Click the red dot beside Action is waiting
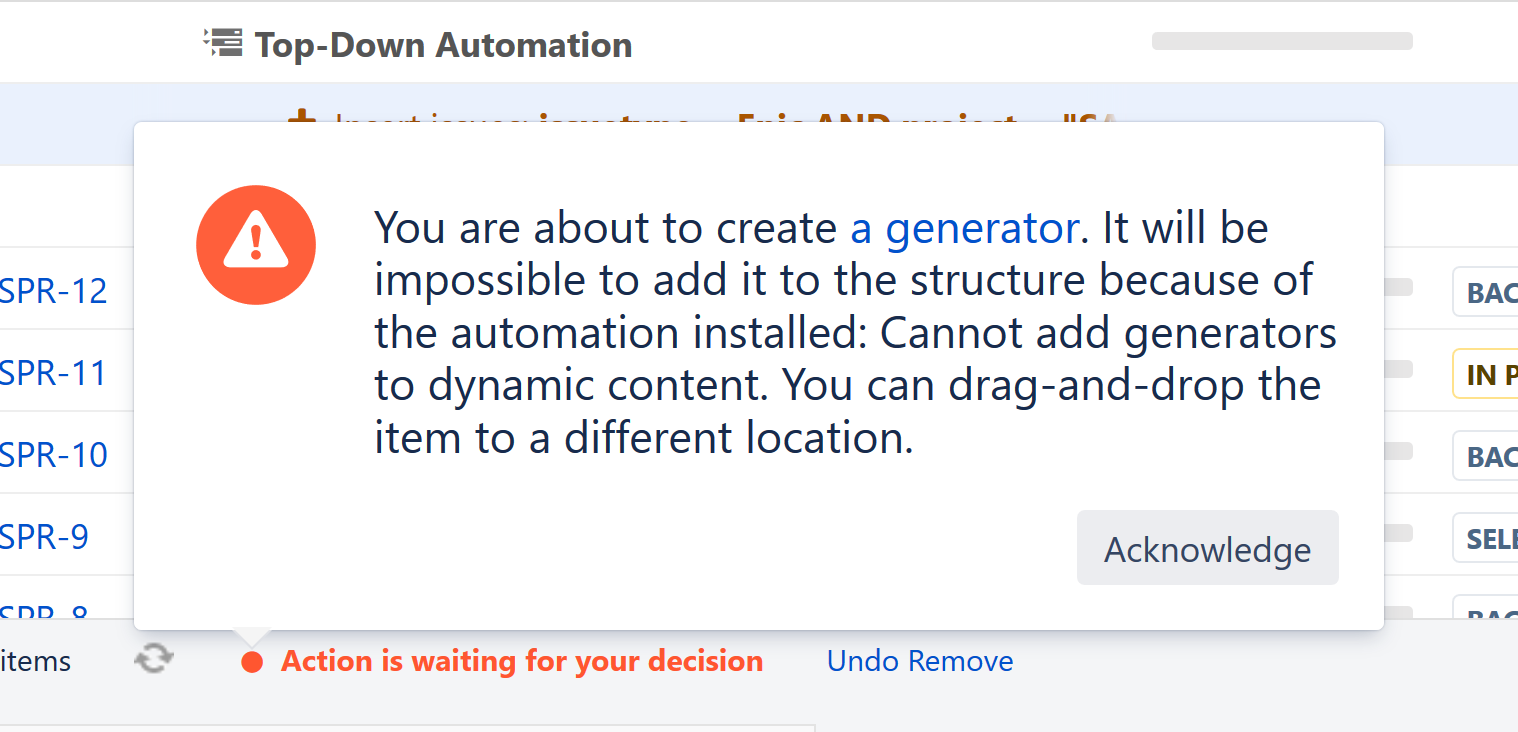 [252, 661]
